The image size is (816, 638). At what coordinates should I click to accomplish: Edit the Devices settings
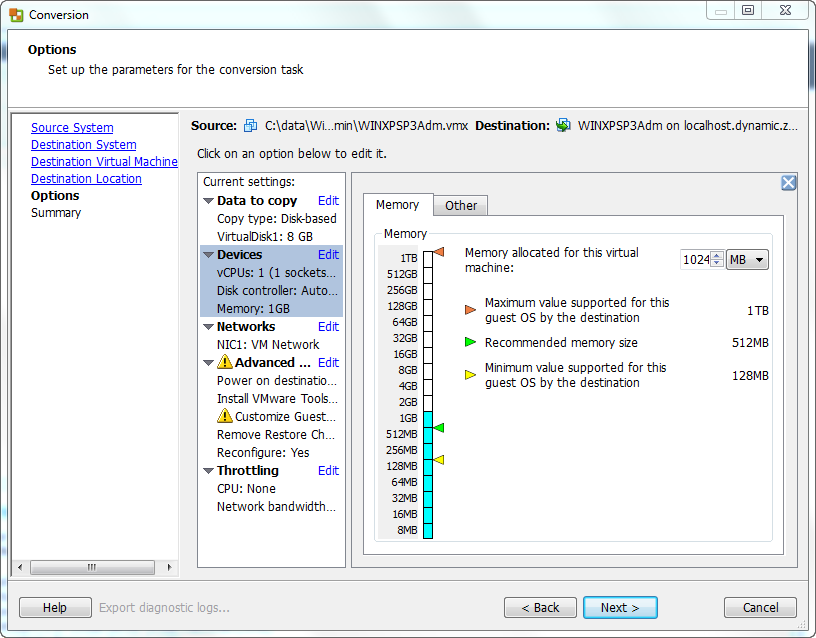(328, 254)
